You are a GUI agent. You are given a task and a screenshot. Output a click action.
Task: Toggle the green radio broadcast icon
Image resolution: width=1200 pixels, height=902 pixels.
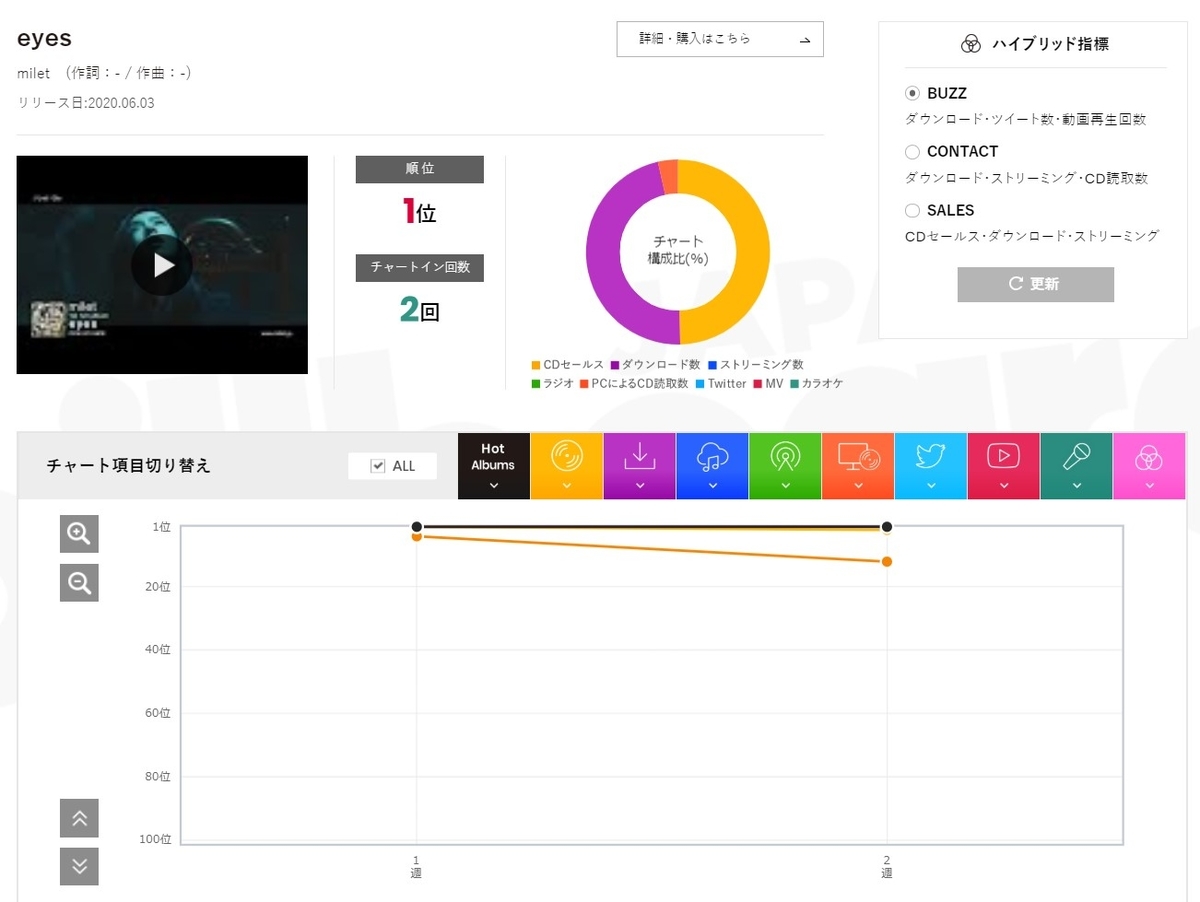click(x=785, y=466)
